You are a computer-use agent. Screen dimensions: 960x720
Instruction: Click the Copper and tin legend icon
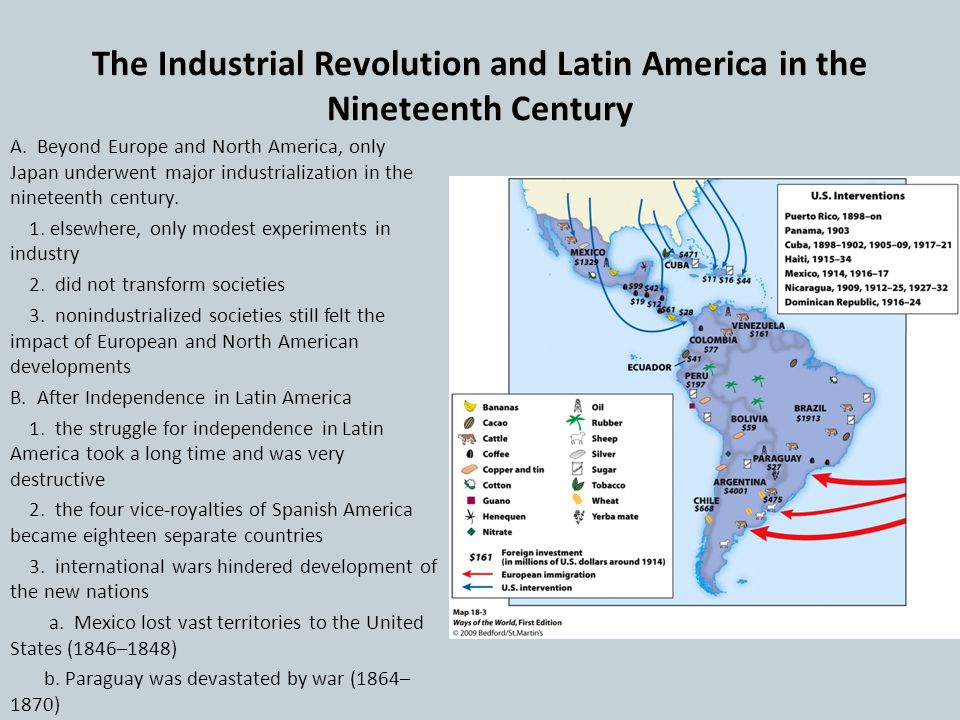[468, 470]
